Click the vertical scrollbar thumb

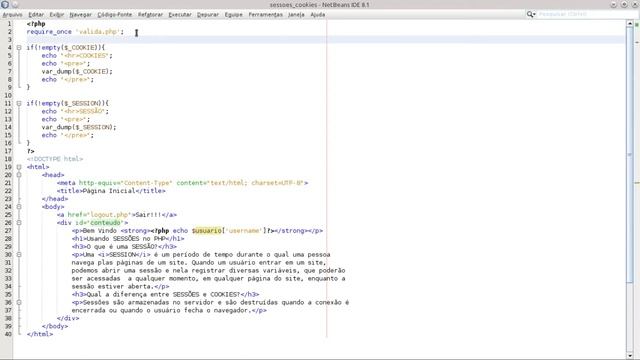[630, 155]
